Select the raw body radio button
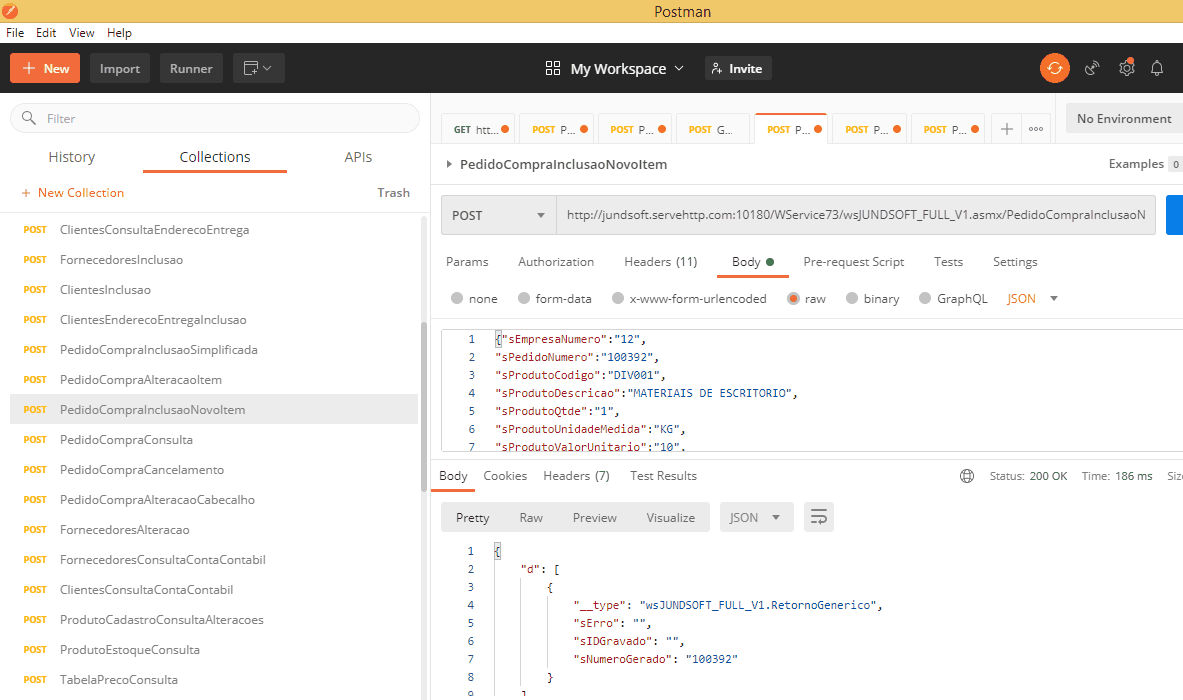Image resolution: width=1183 pixels, height=700 pixels. (x=793, y=298)
